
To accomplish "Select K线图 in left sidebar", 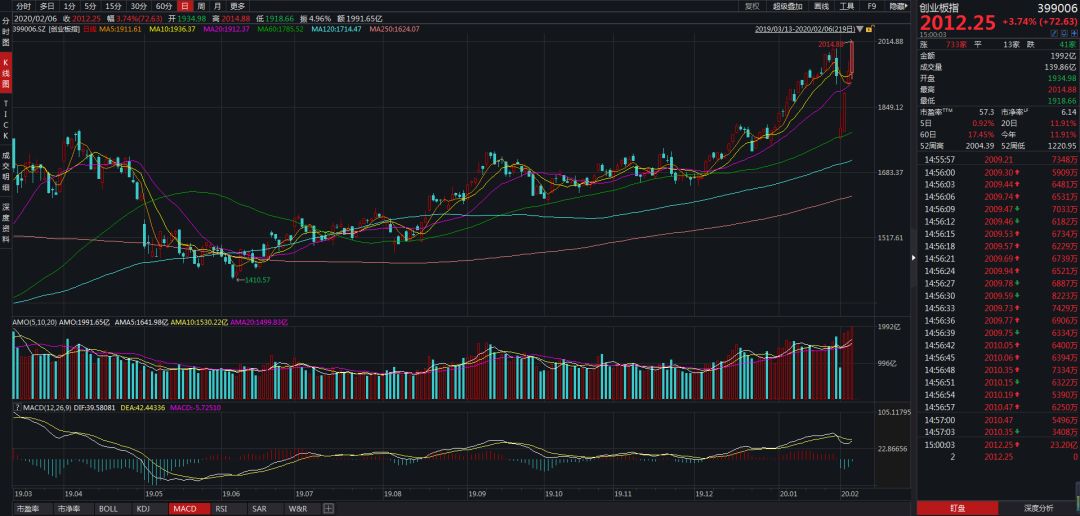I will point(6,74).
